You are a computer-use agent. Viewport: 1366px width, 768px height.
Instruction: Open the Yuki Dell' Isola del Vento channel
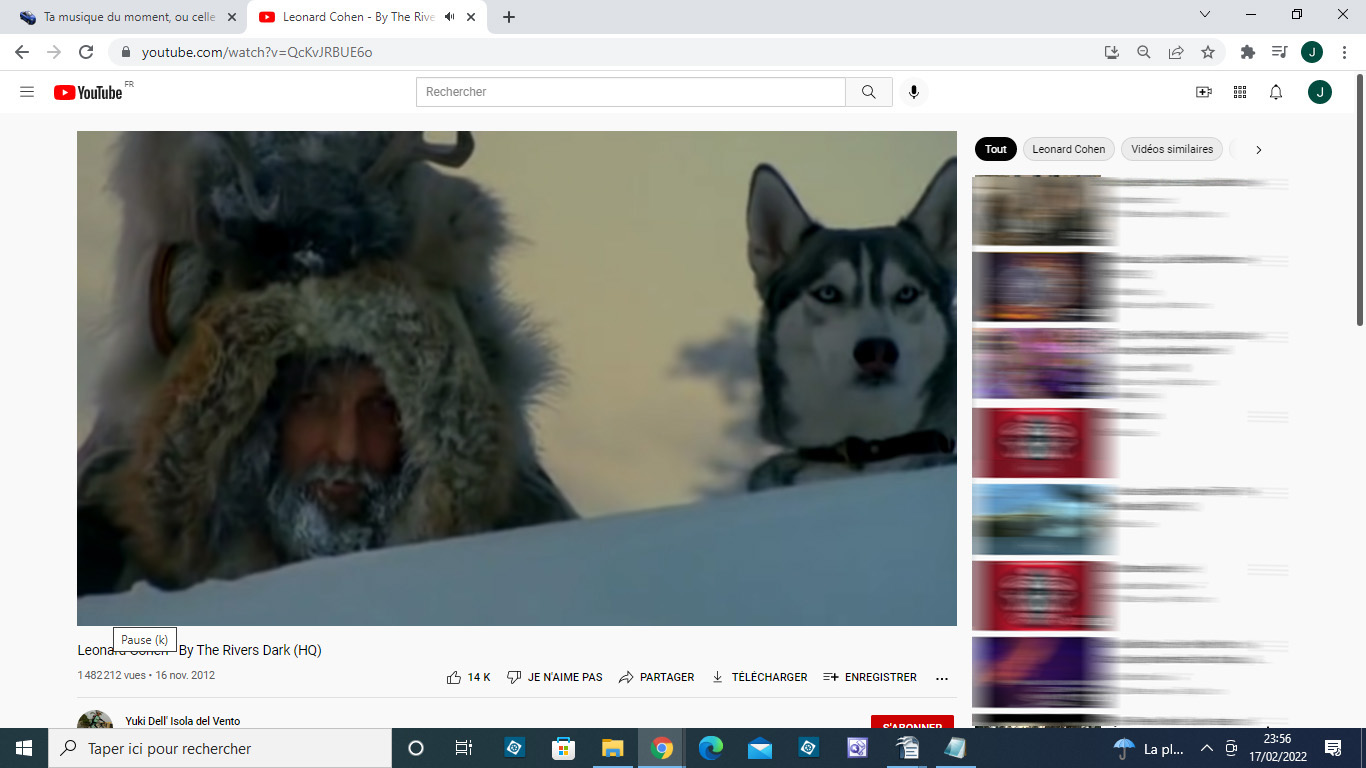click(183, 721)
